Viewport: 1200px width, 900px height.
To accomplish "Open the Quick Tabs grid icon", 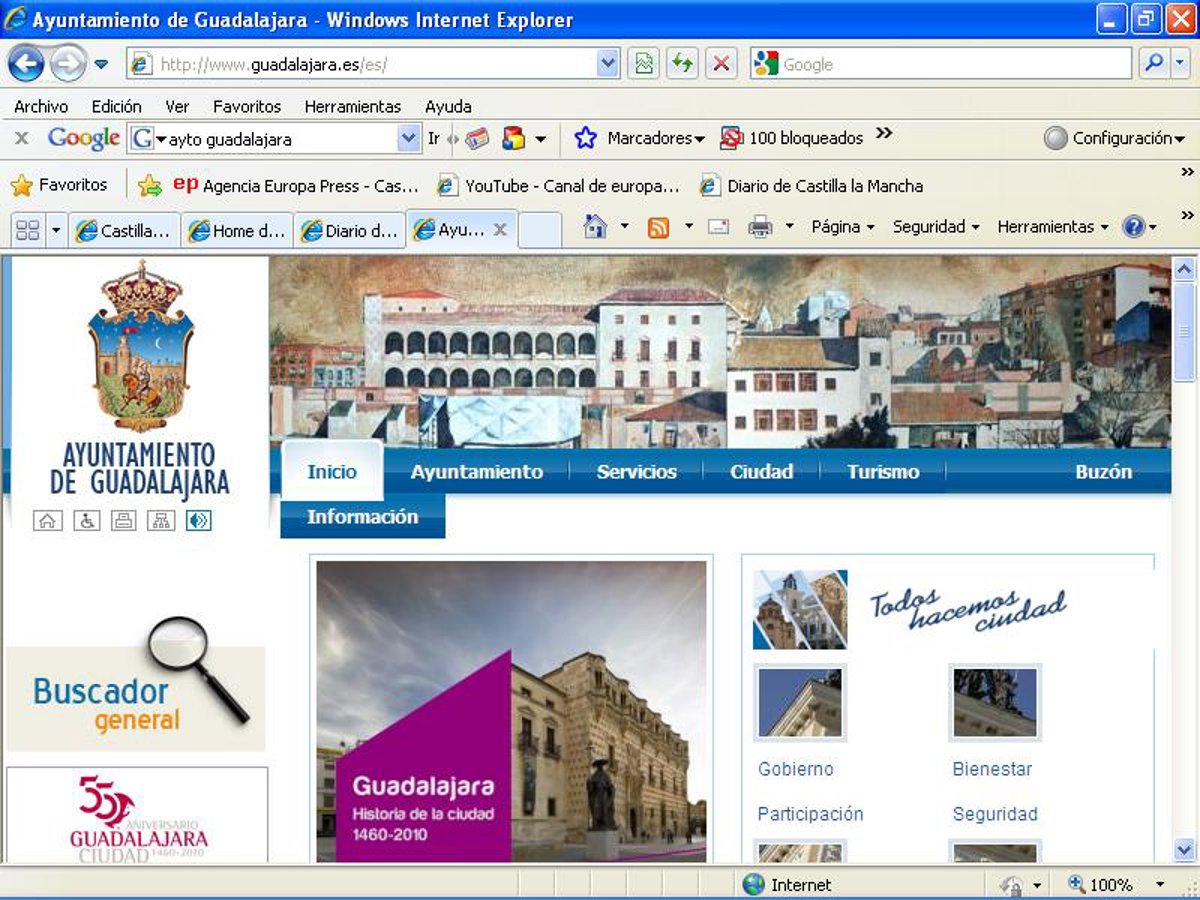I will tap(28, 230).
